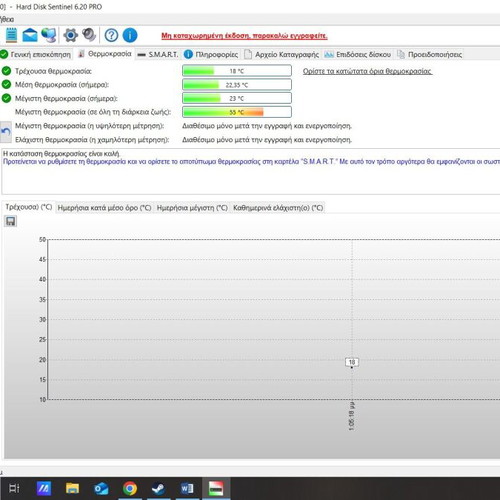
Task: Click the blue recommendation text about S.M.A.R.T. calibration
Action: pyautogui.click(x=251, y=162)
